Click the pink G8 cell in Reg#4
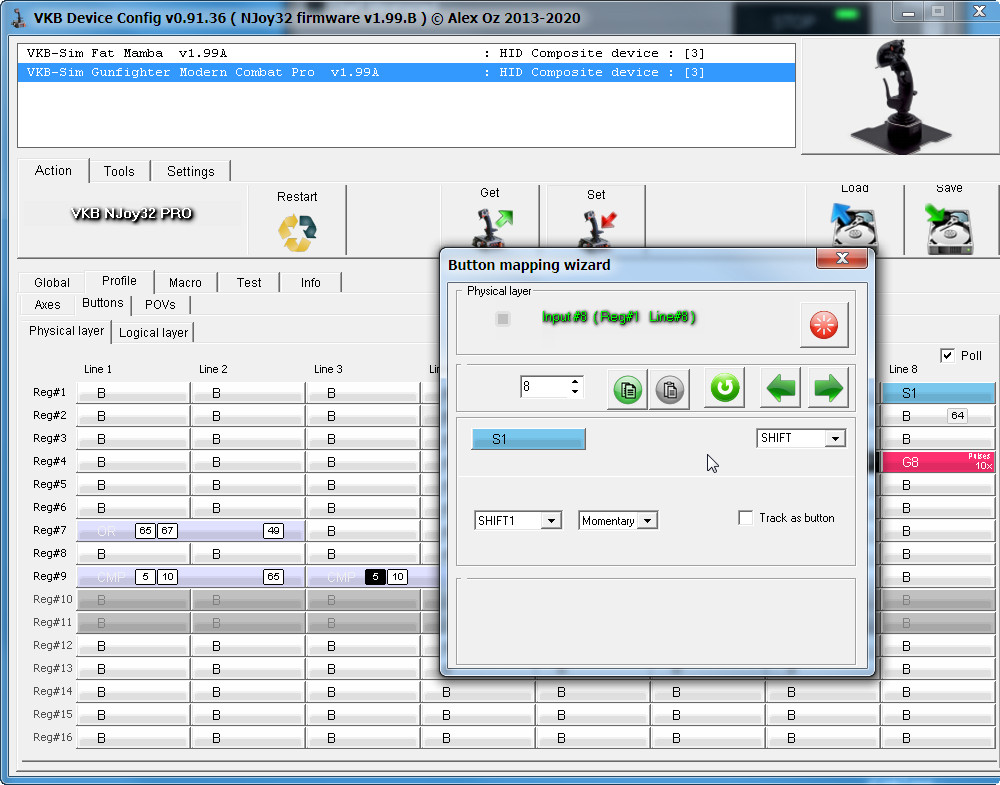The width and height of the screenshot is (1000, 785). point(937,462)
